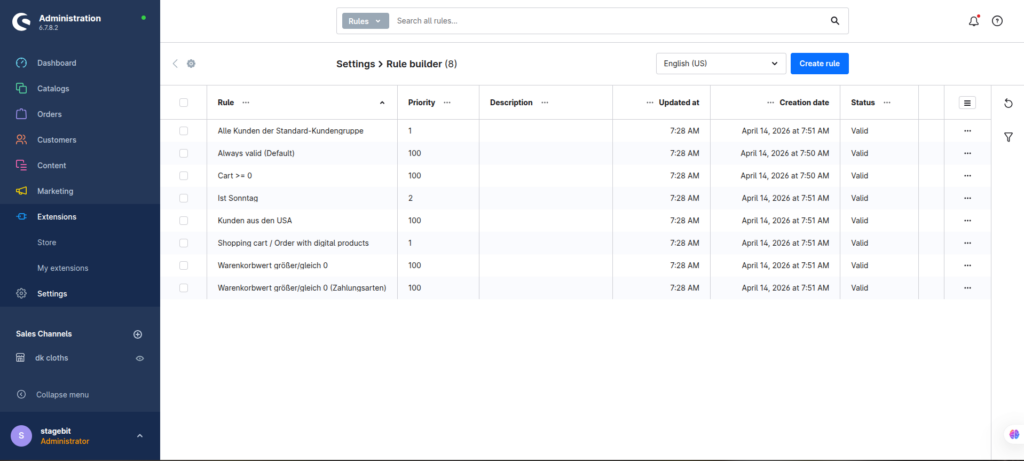
Task: Open the Content section
Action: pyautogui.click(x=51, y=165)
